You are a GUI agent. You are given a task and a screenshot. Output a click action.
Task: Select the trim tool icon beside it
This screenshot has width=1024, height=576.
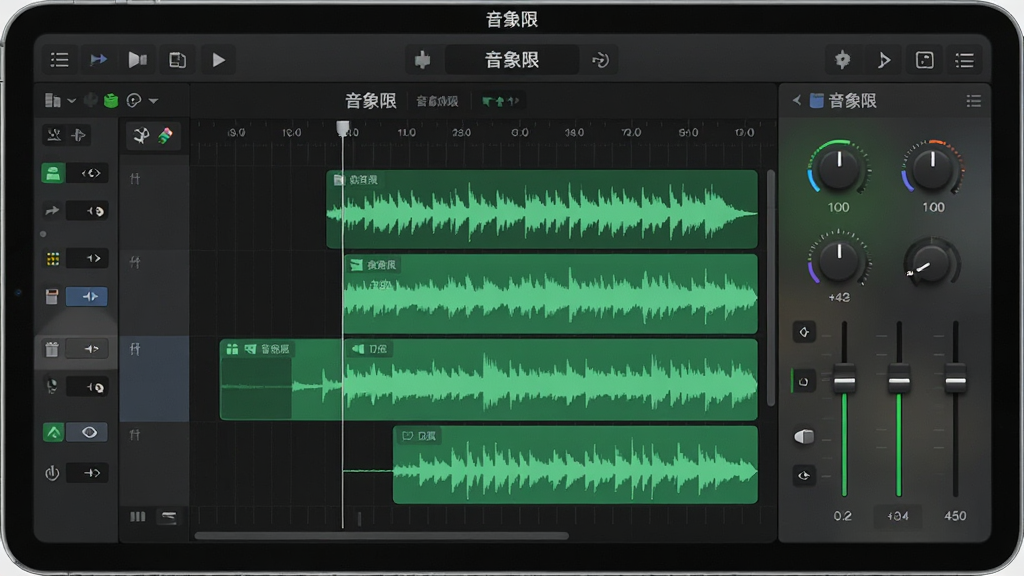pos(79,135)
